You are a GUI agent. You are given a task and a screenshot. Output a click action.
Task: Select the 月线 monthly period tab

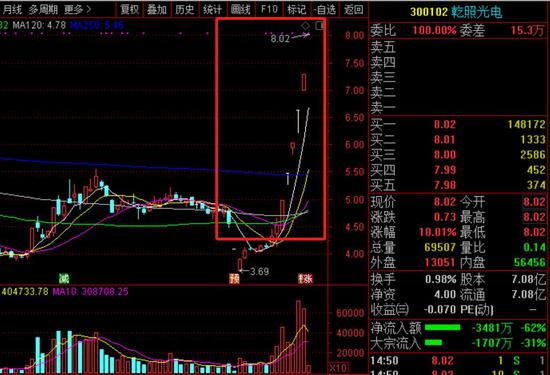pyautogui.click(x=12, y=9)
